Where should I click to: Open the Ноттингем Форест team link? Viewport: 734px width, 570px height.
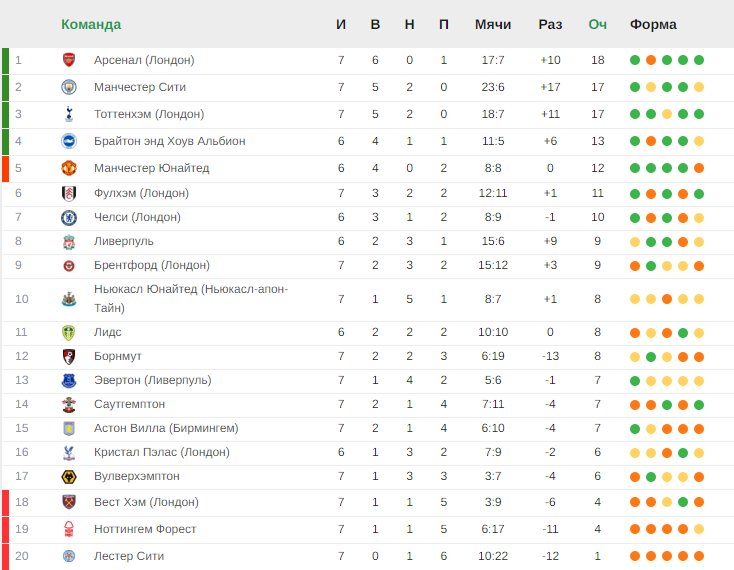coord(145,529)
